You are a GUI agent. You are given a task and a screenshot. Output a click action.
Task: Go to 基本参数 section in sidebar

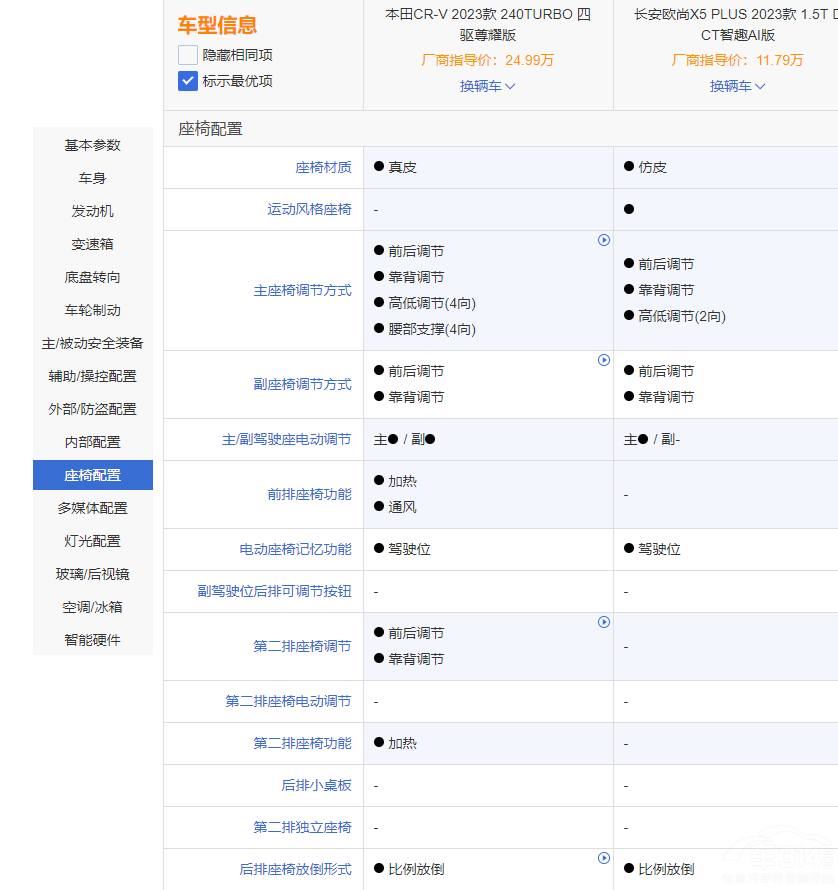[93, 145]
